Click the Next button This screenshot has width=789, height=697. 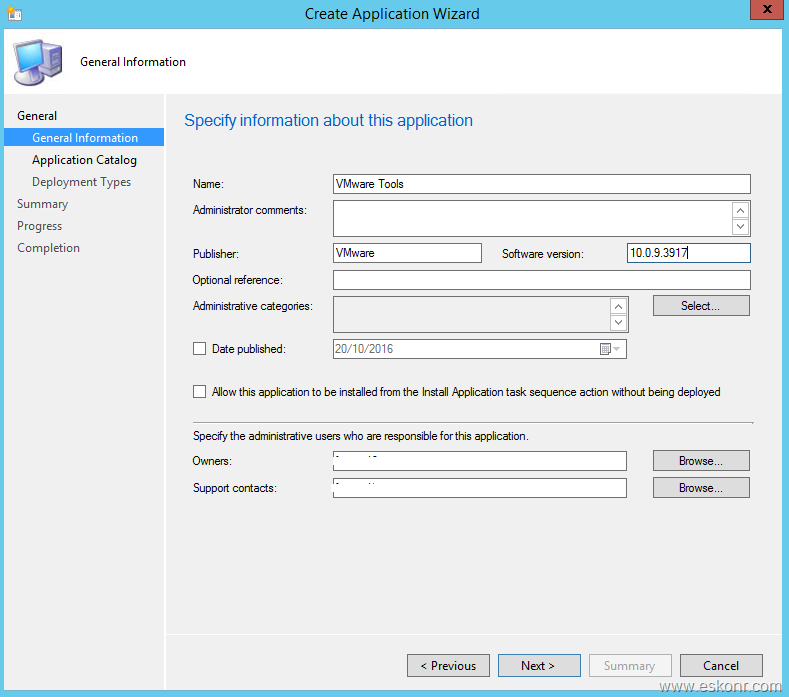(x=539, y=665)
